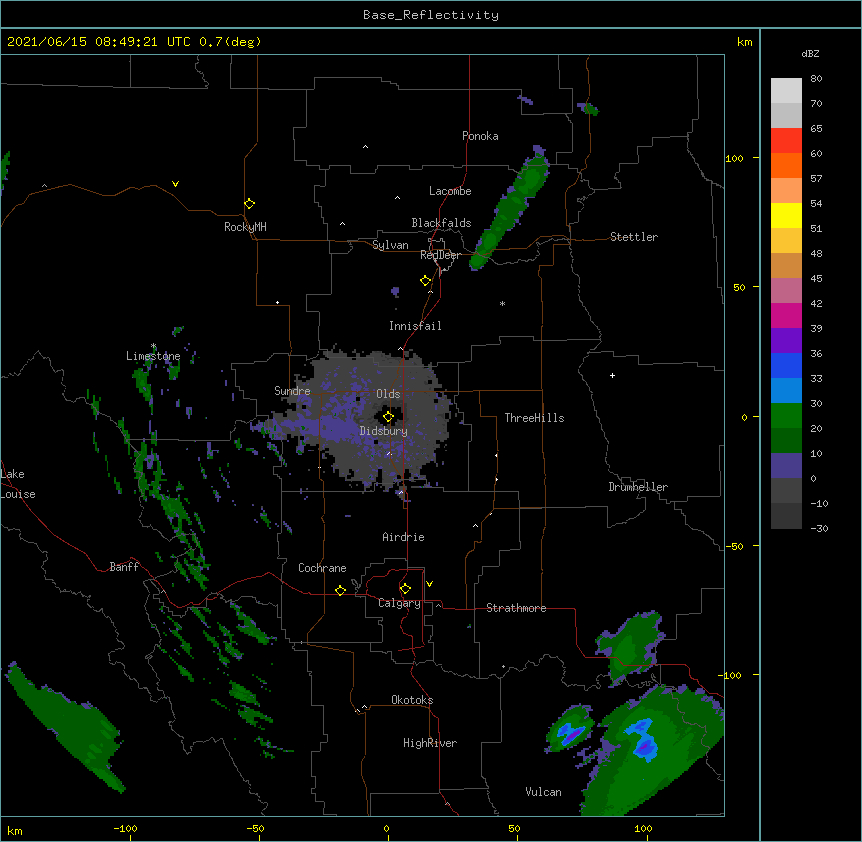The height and width of the screenshot is (842, 862).
Task: Click the yellow 54 dBZ legend swatch
Action: (786, 216)
